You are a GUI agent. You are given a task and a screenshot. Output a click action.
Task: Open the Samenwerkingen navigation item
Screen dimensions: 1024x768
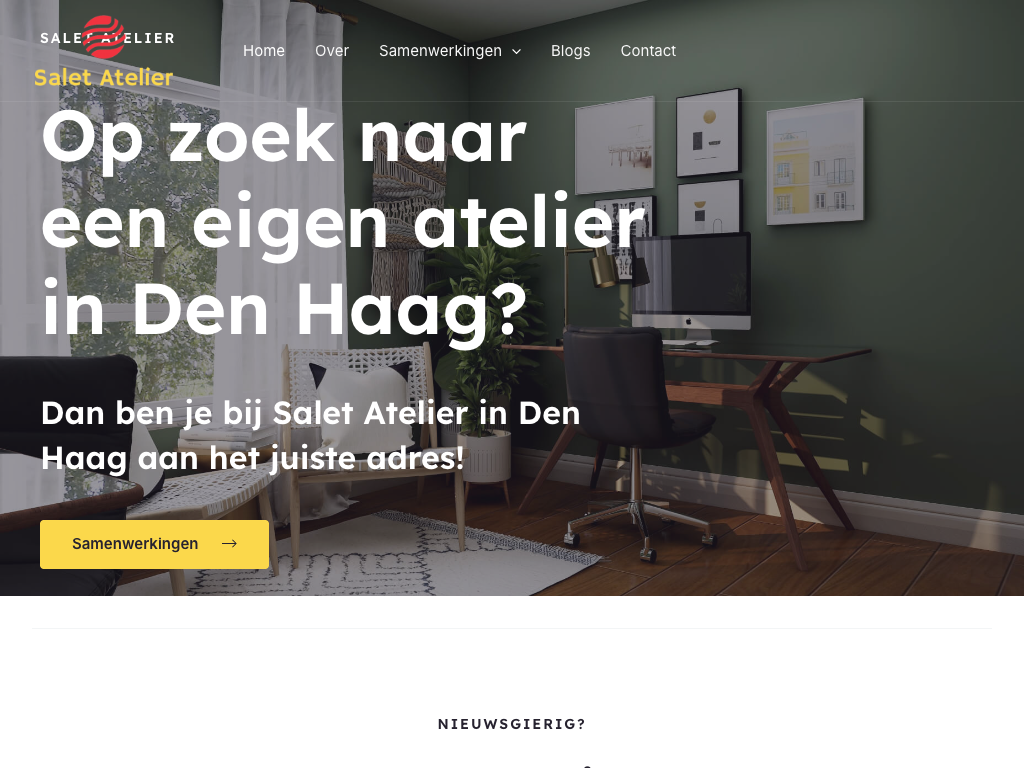point(440,50)
